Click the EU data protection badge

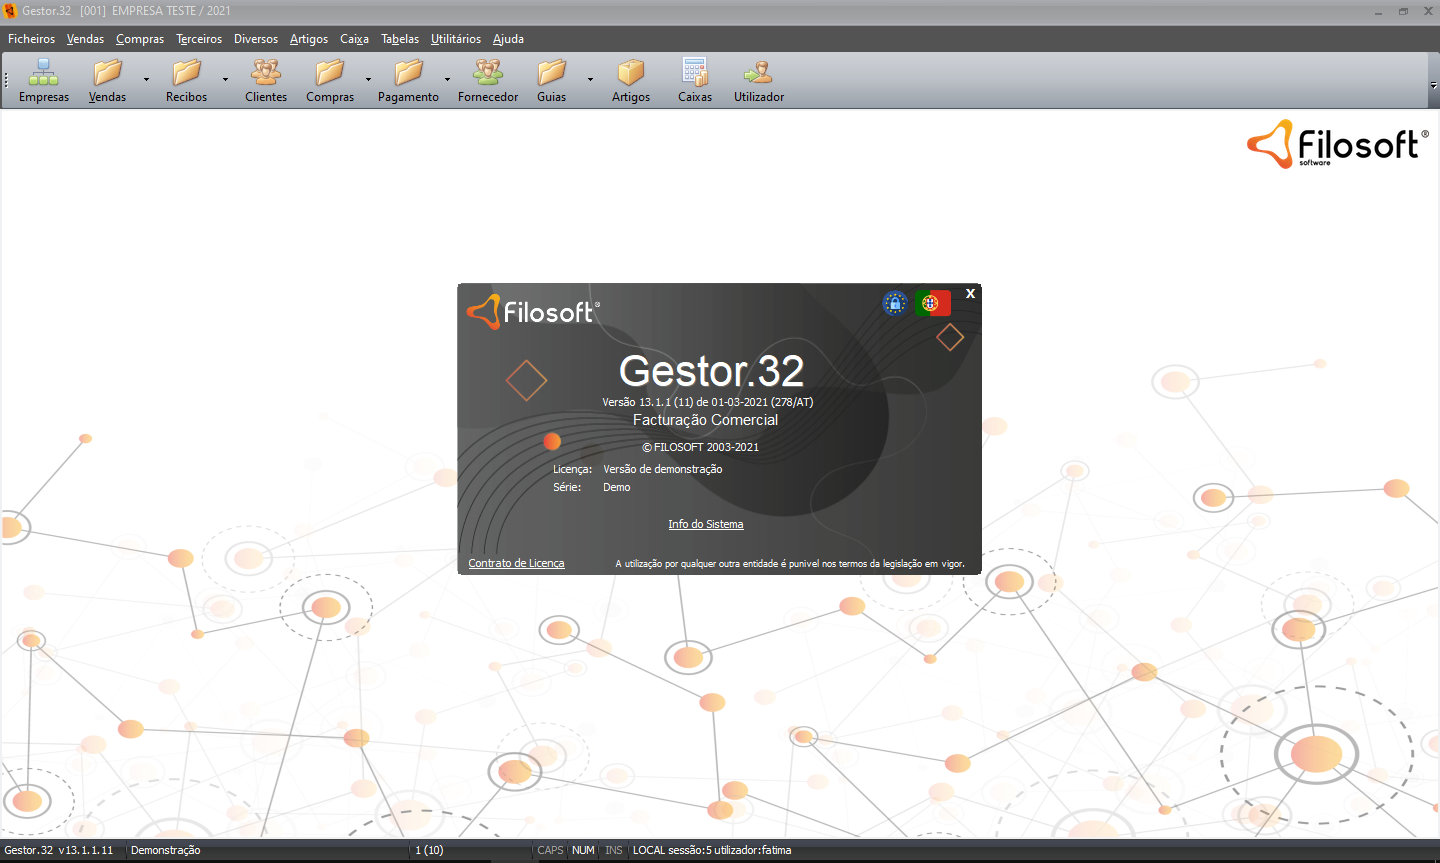[x=895, y=303]
